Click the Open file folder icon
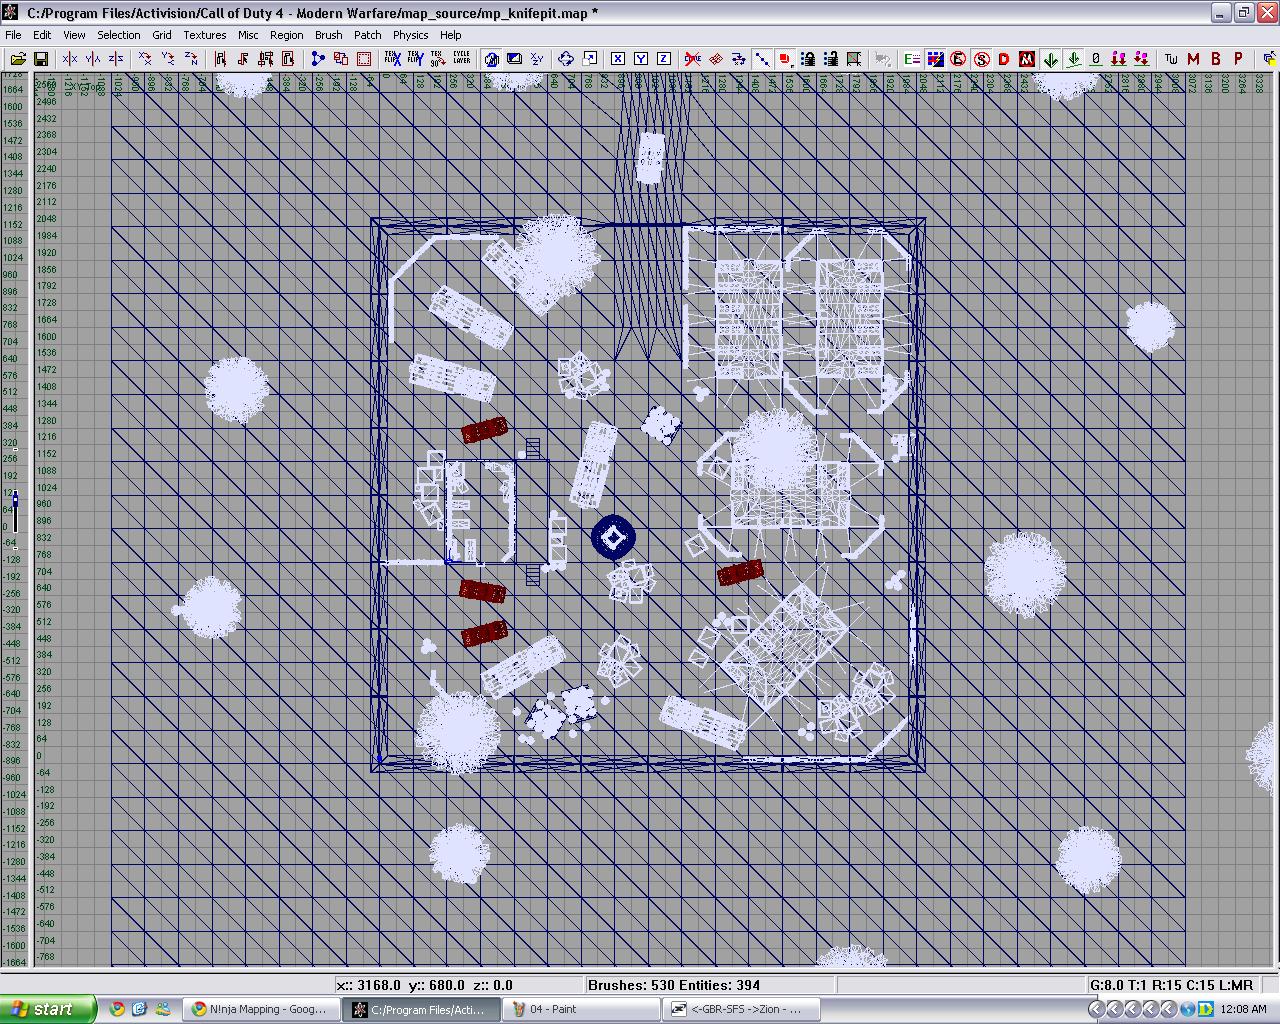Viewport: 1280px width, 1024px height. 18,59
